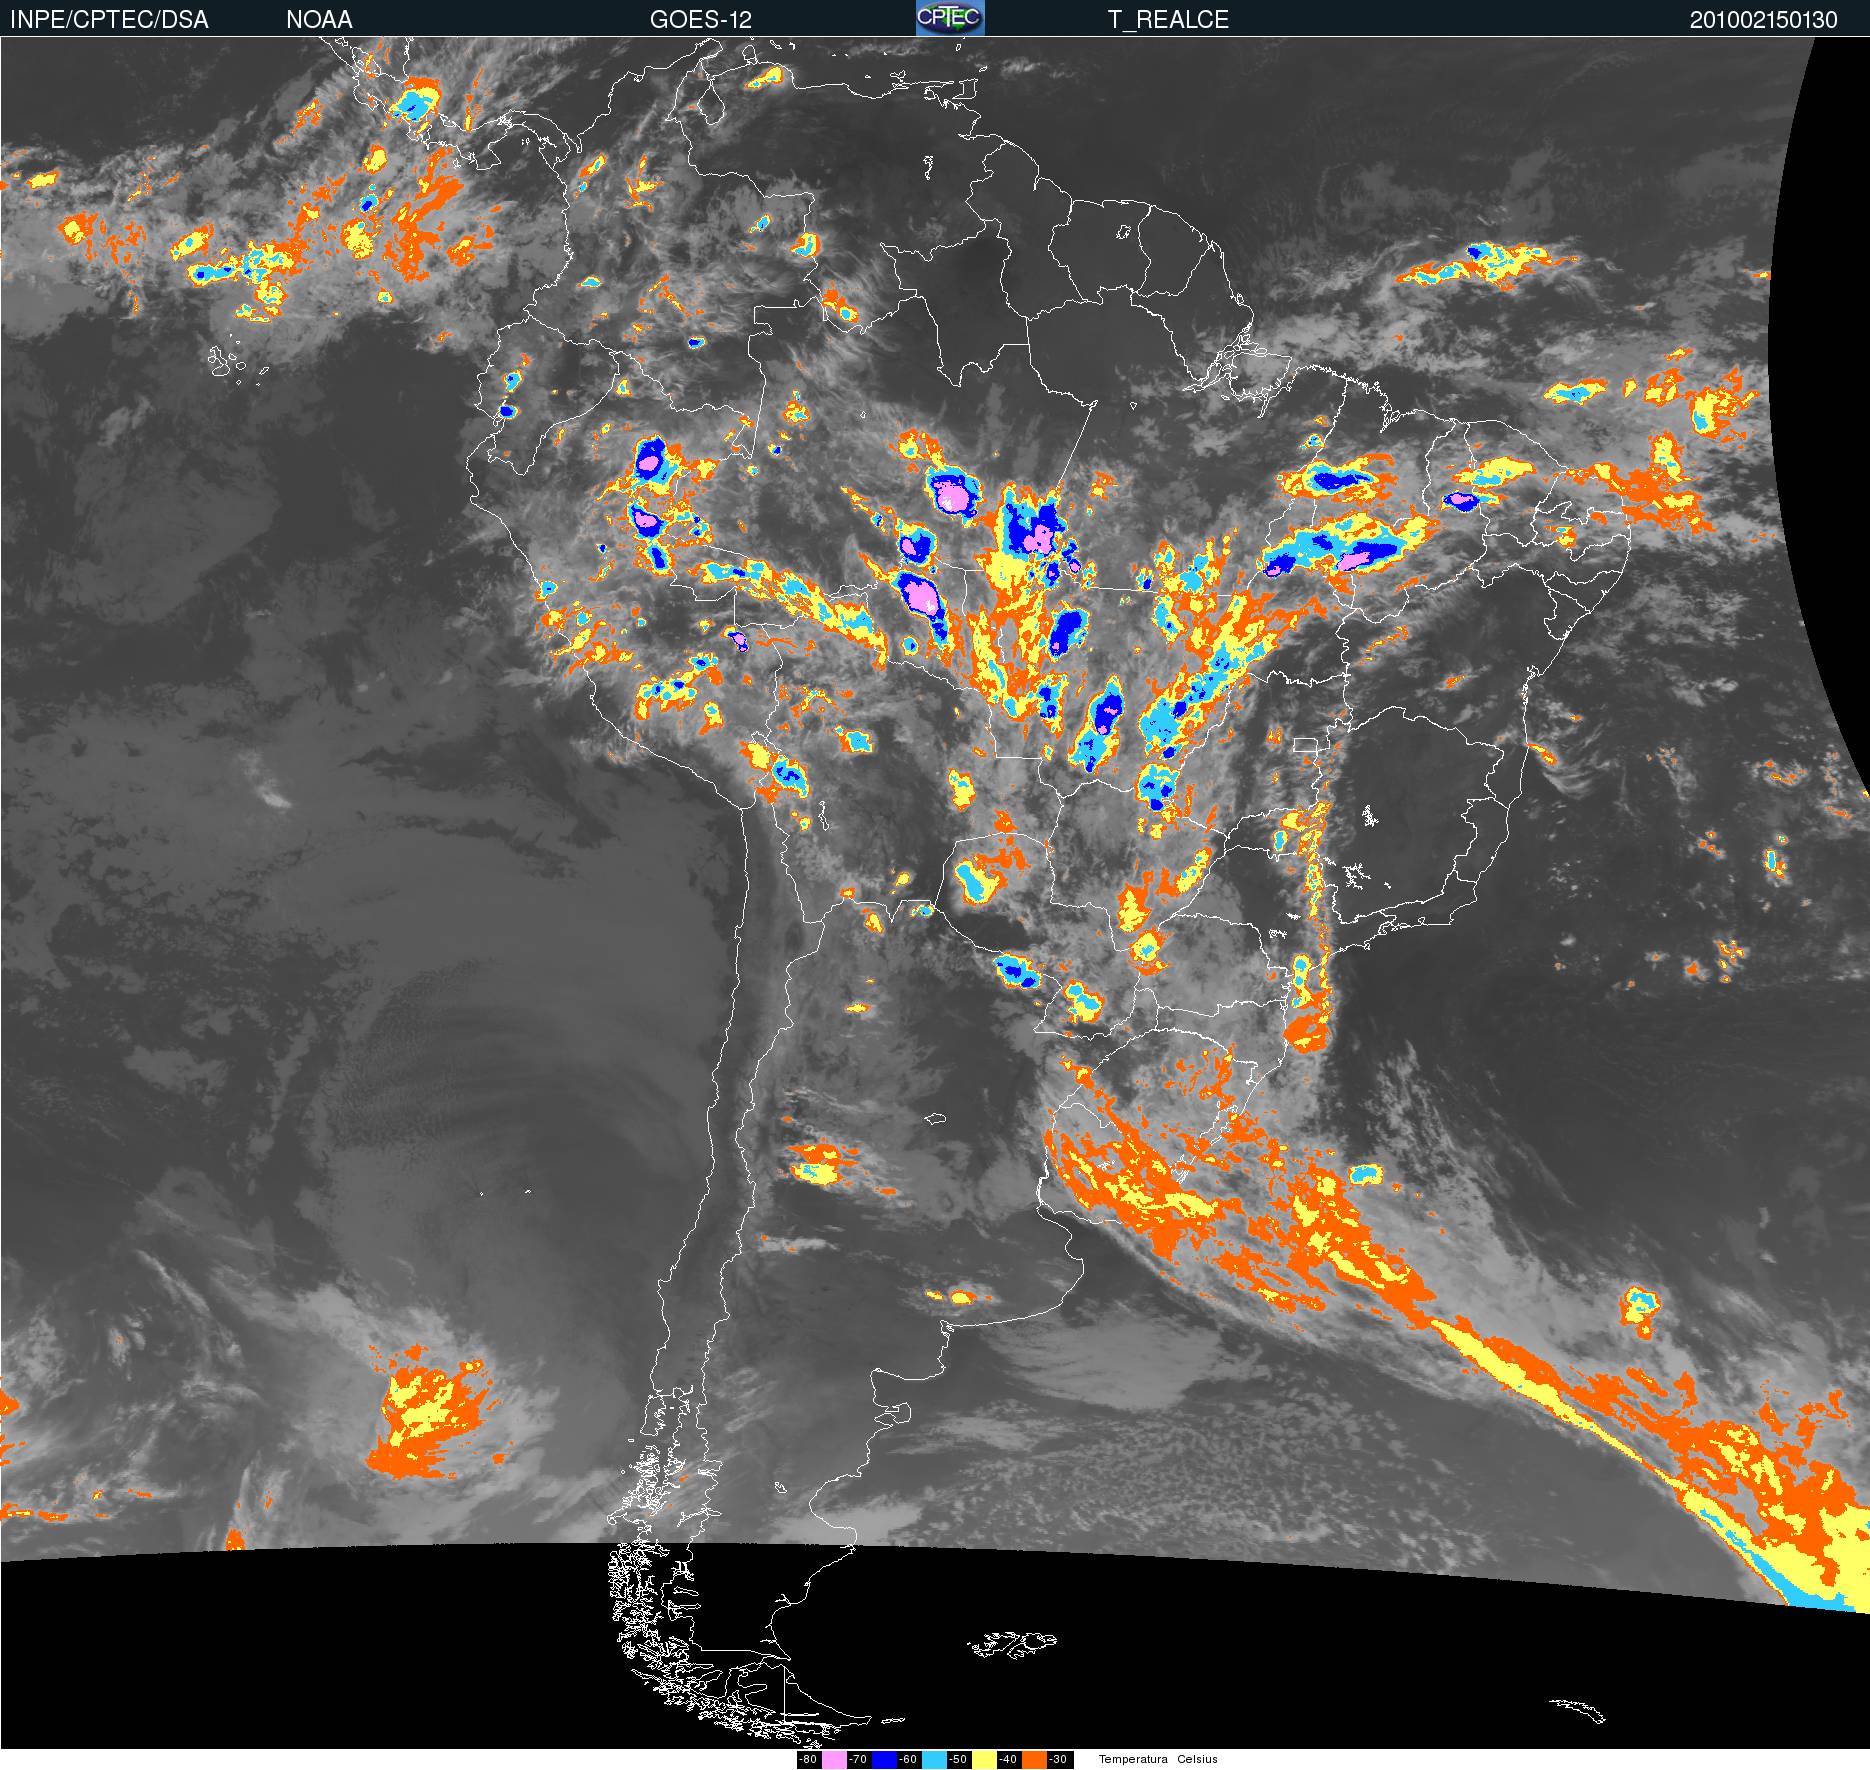The height and width of the screenshot is (1770, 1870).
Task: Click the pink legend swatch
Action: (x=834, y=1759)
